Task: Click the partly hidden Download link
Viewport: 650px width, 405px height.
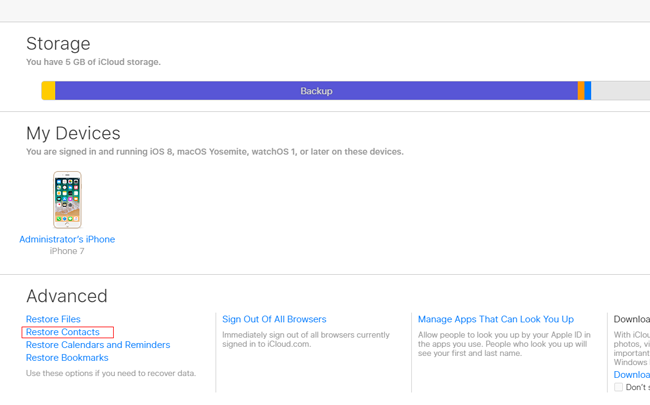Action: click(x=632, y=375)
